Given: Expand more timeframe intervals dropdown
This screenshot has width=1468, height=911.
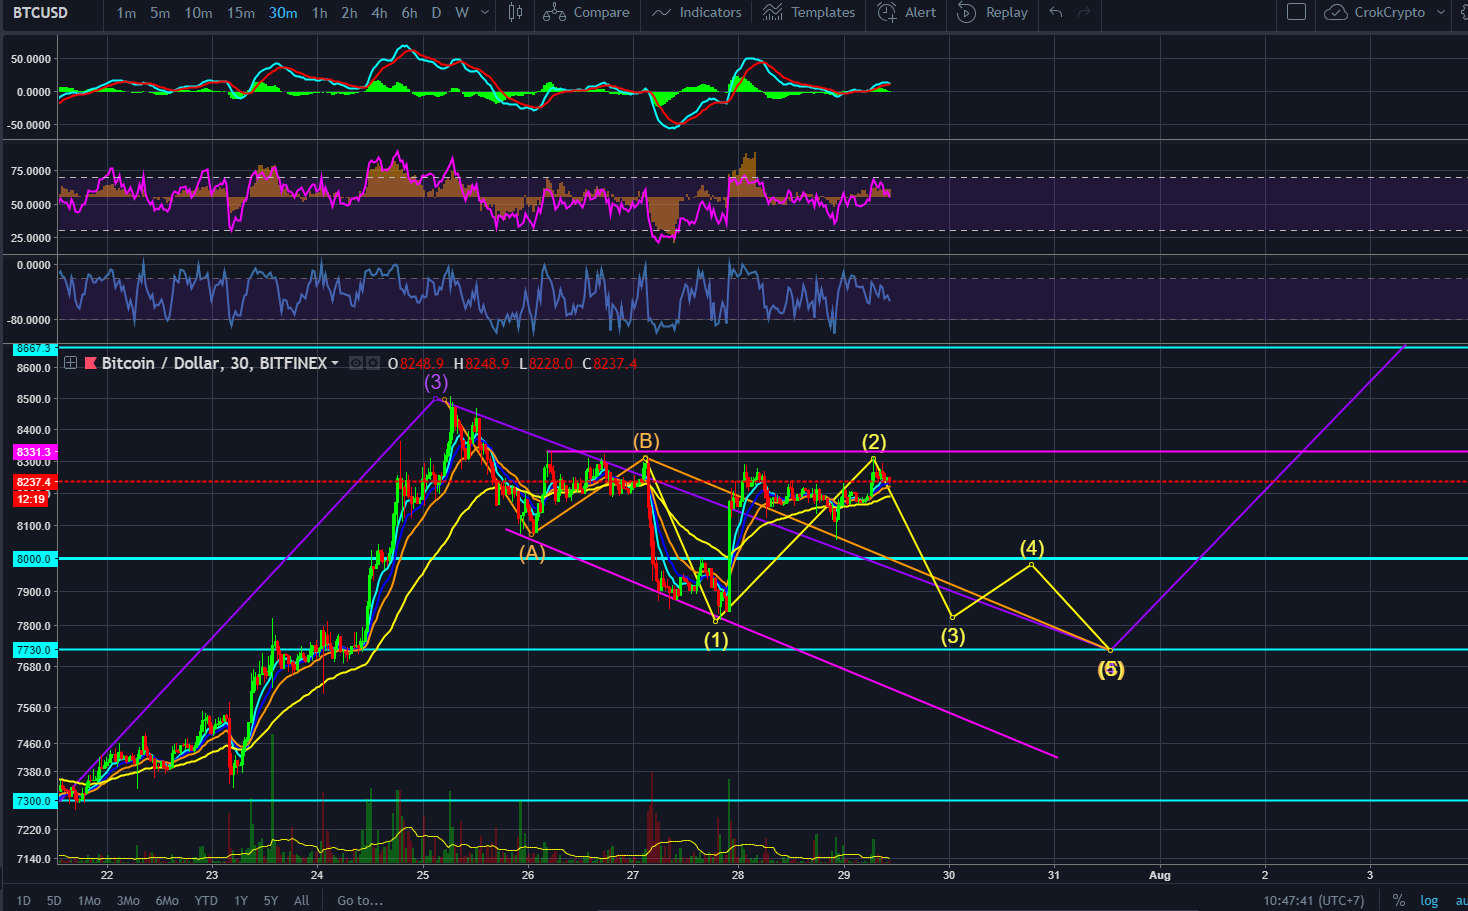Looking at the screenshot, I should coord(485,13).
